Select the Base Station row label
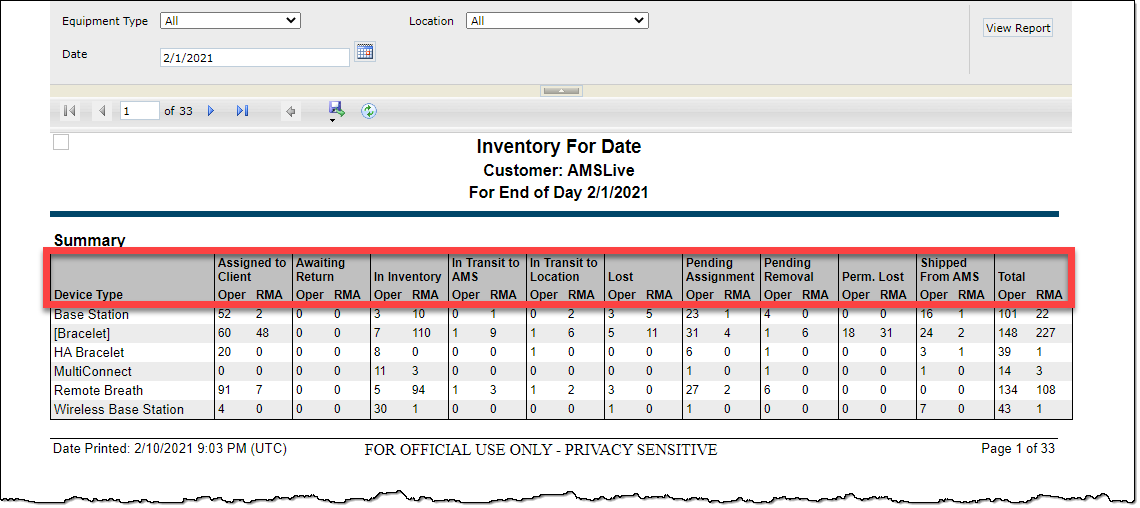 91,315
